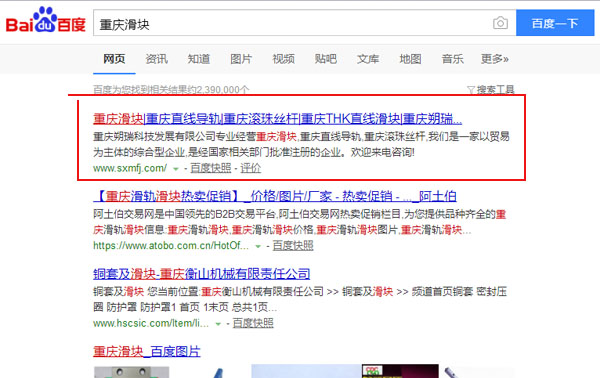Click the Baidu logo
This screenshot has height=378, width=600.
(45, 20)
